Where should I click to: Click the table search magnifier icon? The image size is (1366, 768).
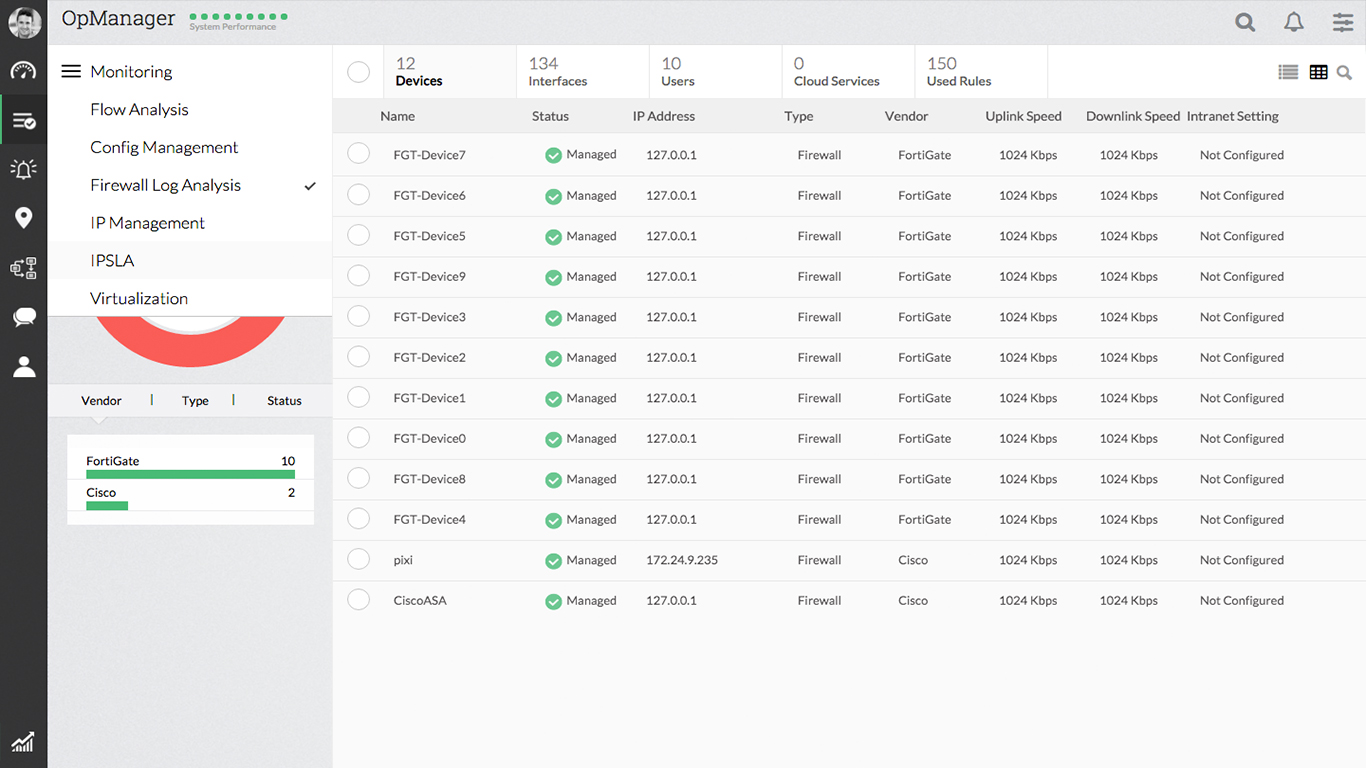tap(1344, 72)
